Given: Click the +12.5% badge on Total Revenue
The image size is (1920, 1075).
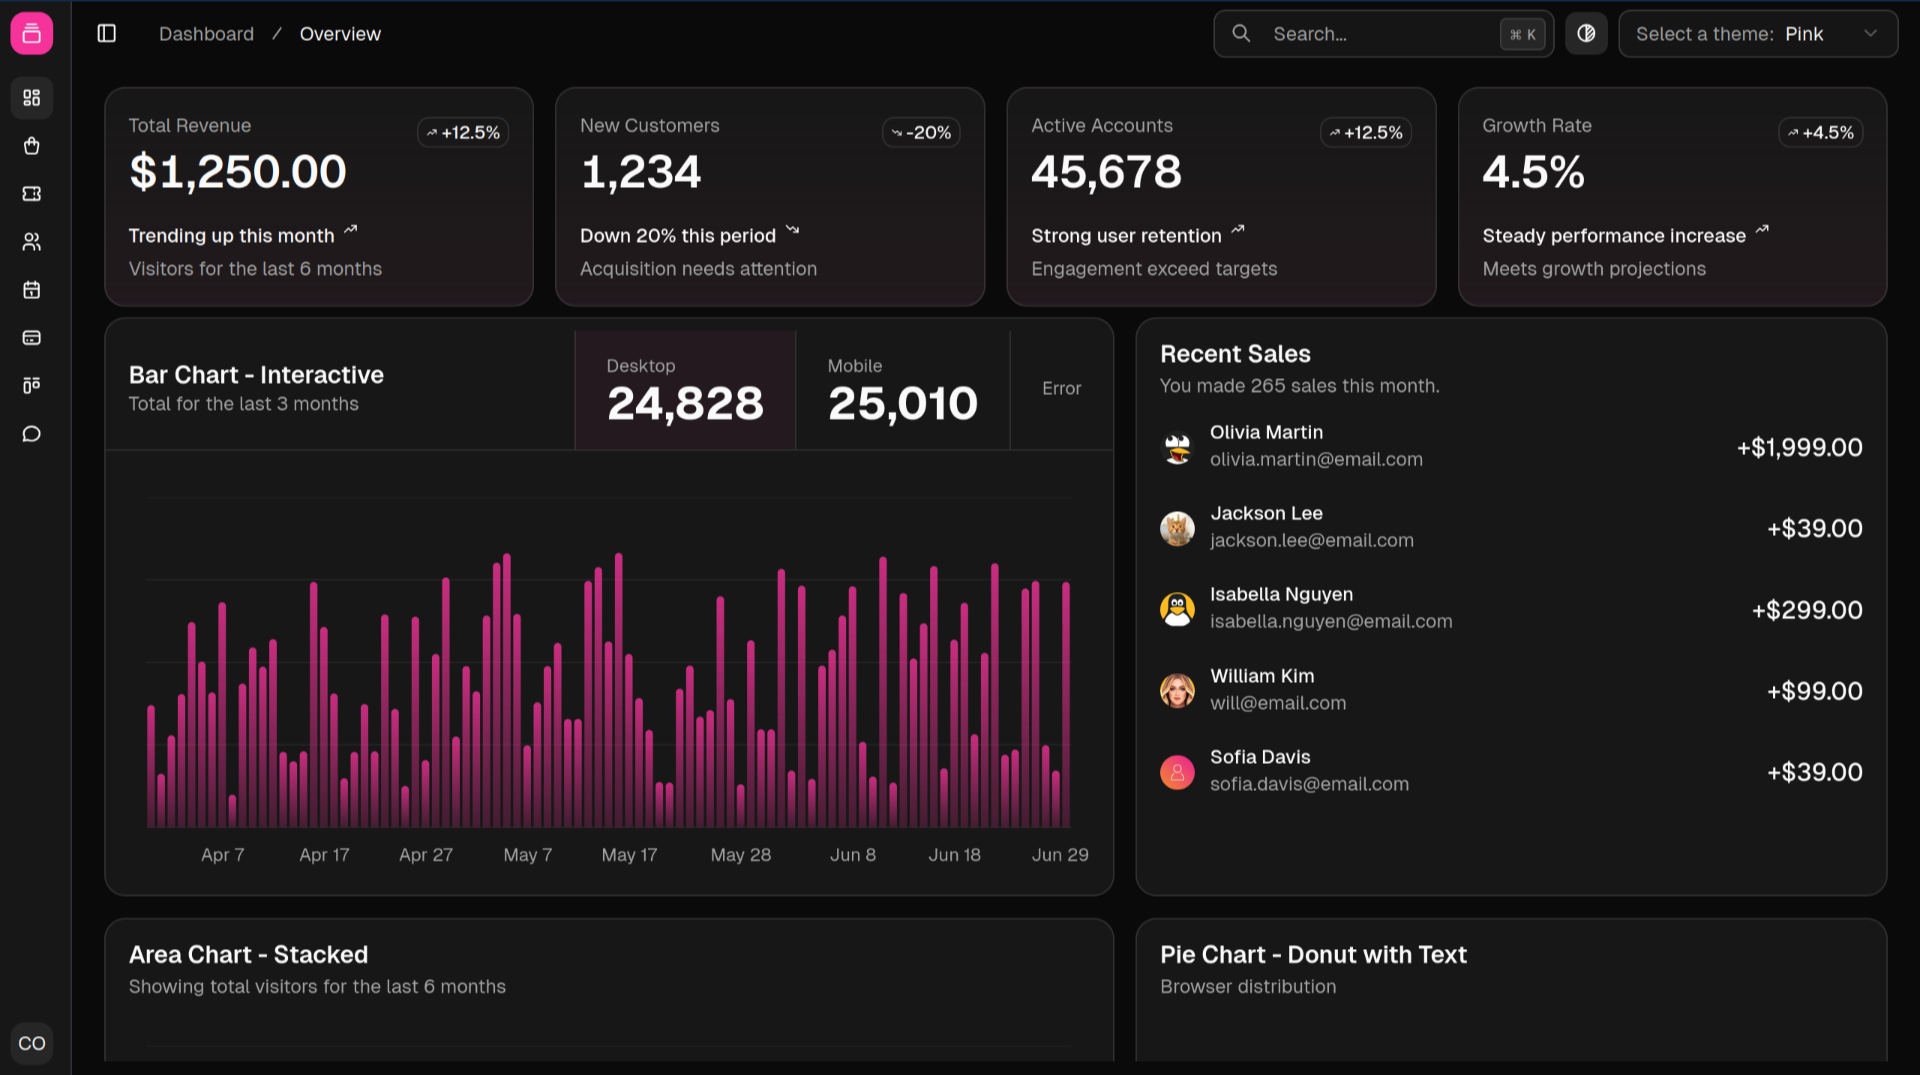Looking at the screenshot, I should (x=463, y=133).
